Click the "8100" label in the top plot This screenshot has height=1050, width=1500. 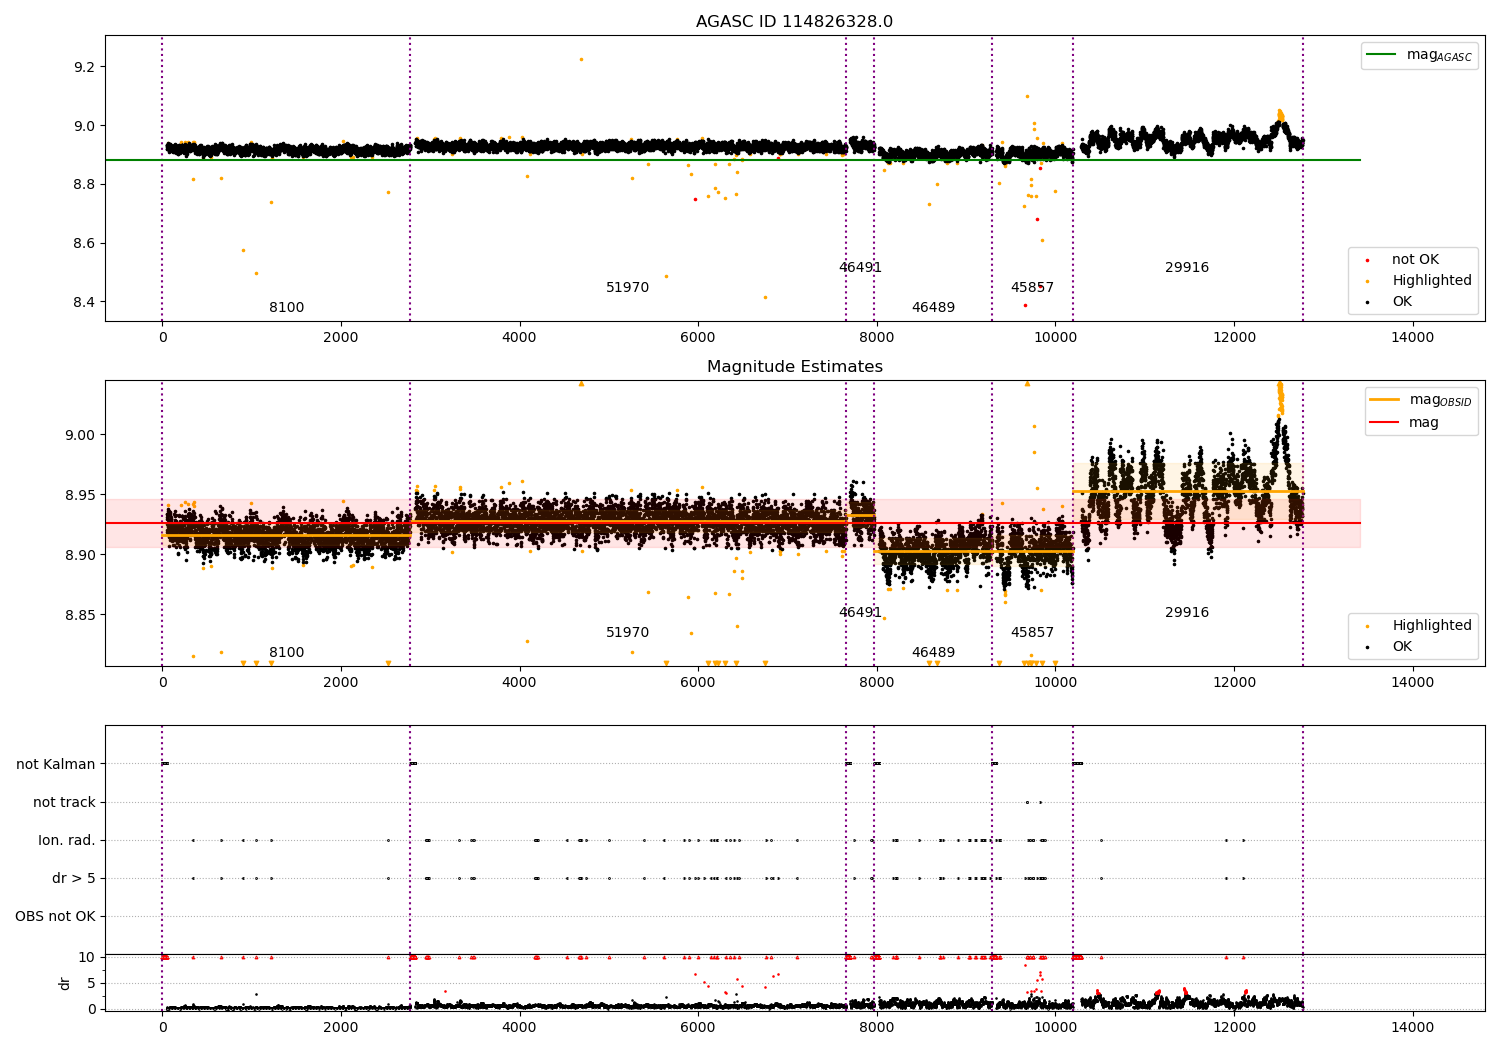coord(287,308)
